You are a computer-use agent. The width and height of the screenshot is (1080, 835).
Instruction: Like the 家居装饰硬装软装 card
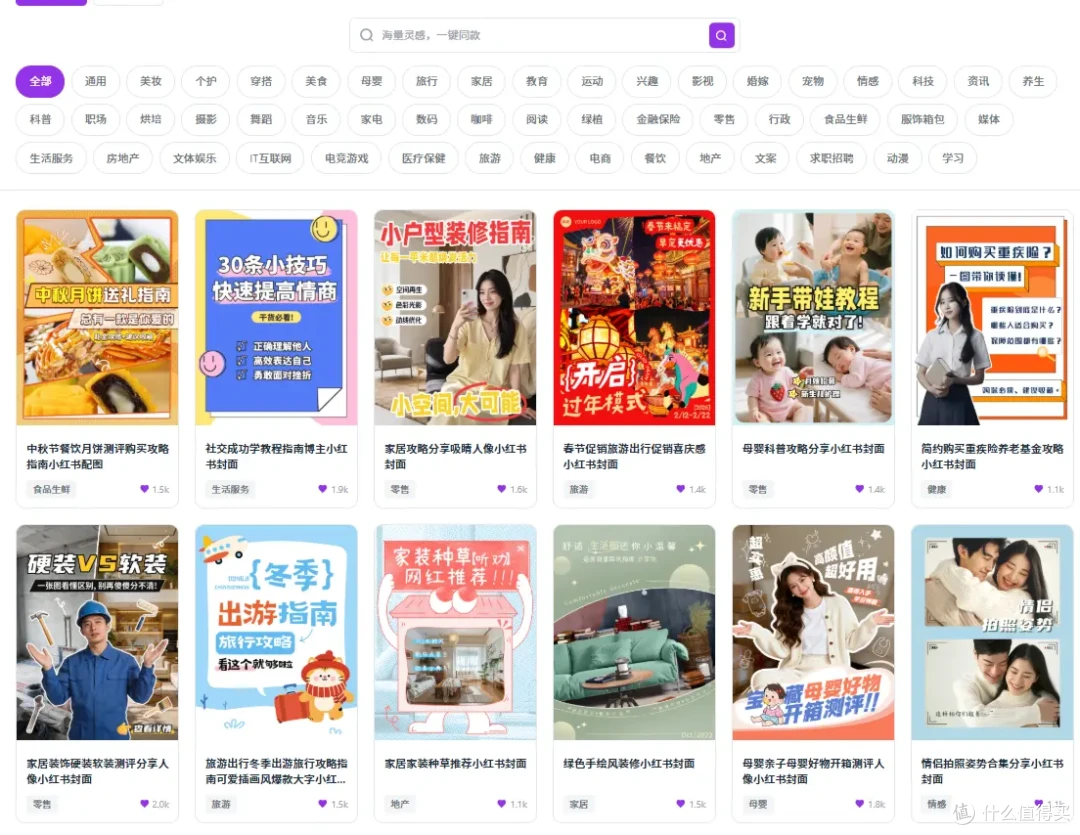144,803
